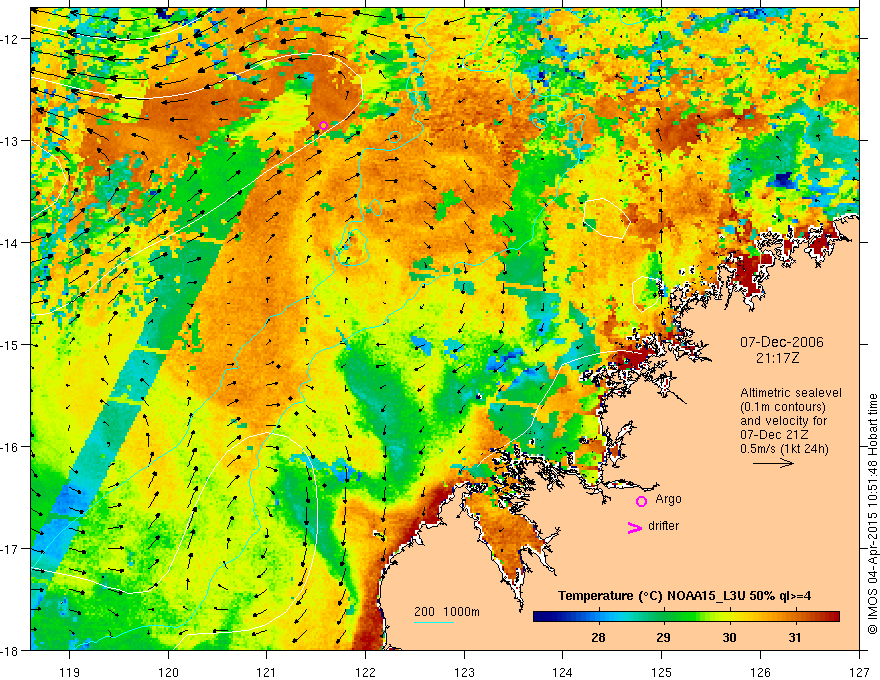
Task: Click the '-16' latitude axis label
Action: (x=11, y=447)
